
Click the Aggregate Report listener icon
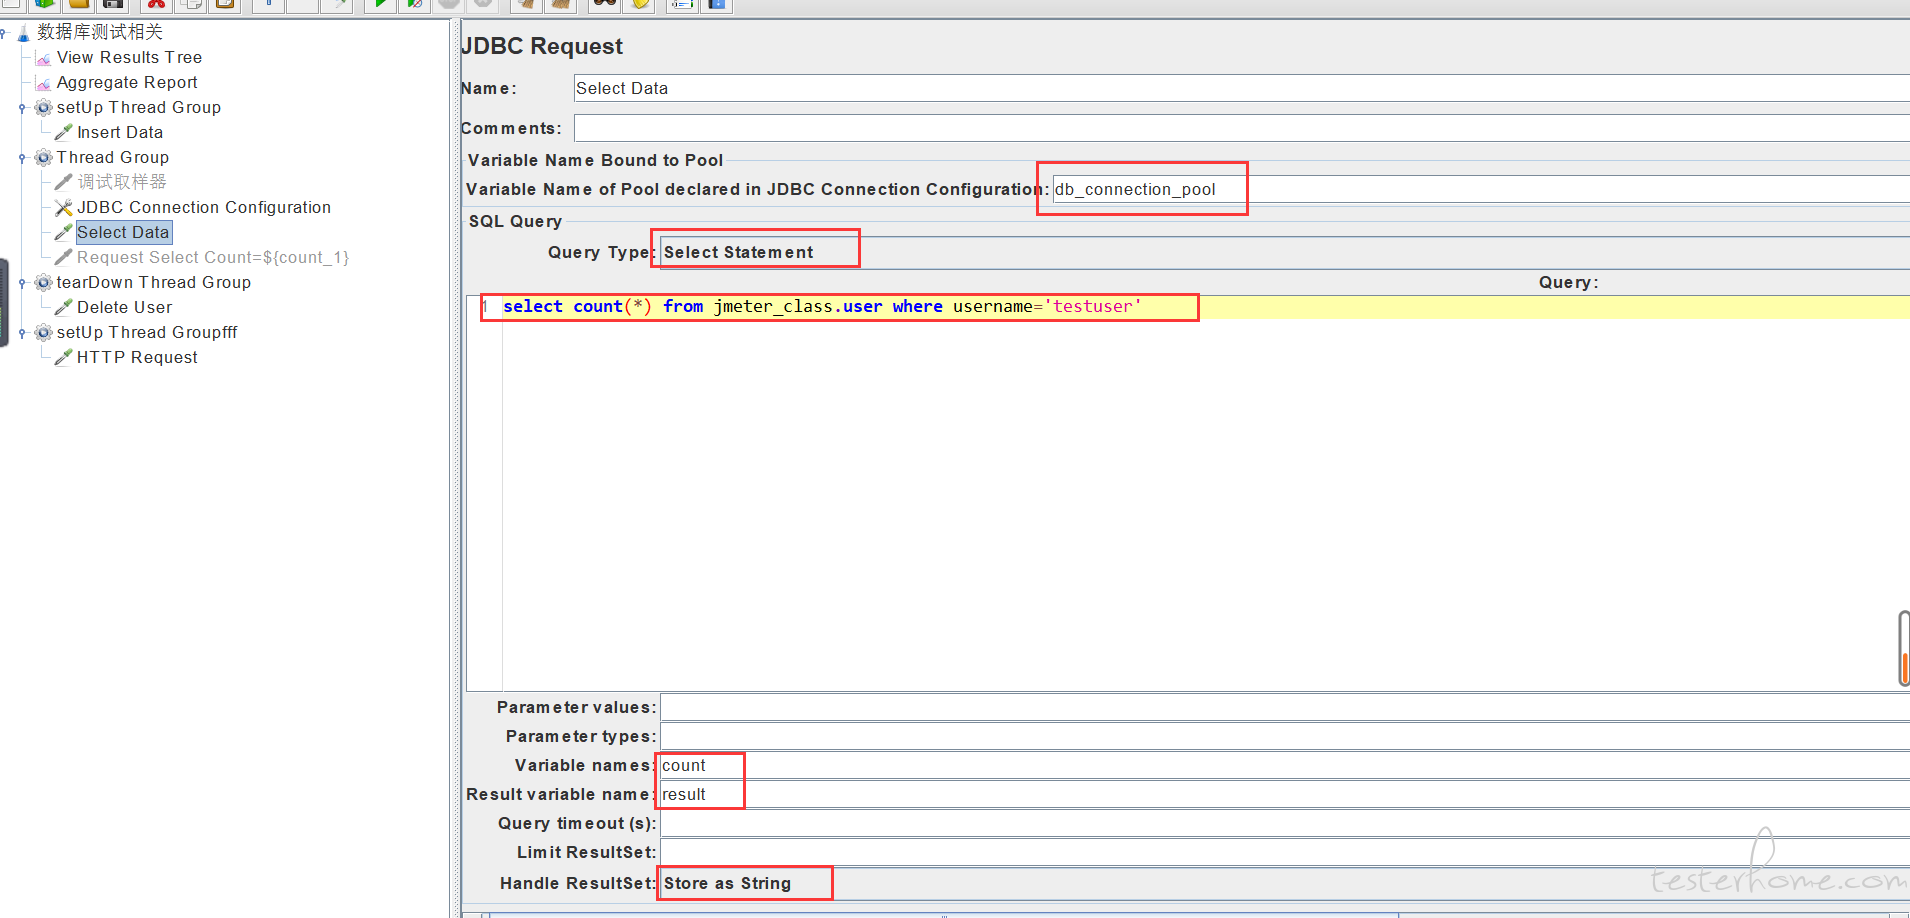tap(43, 83)
